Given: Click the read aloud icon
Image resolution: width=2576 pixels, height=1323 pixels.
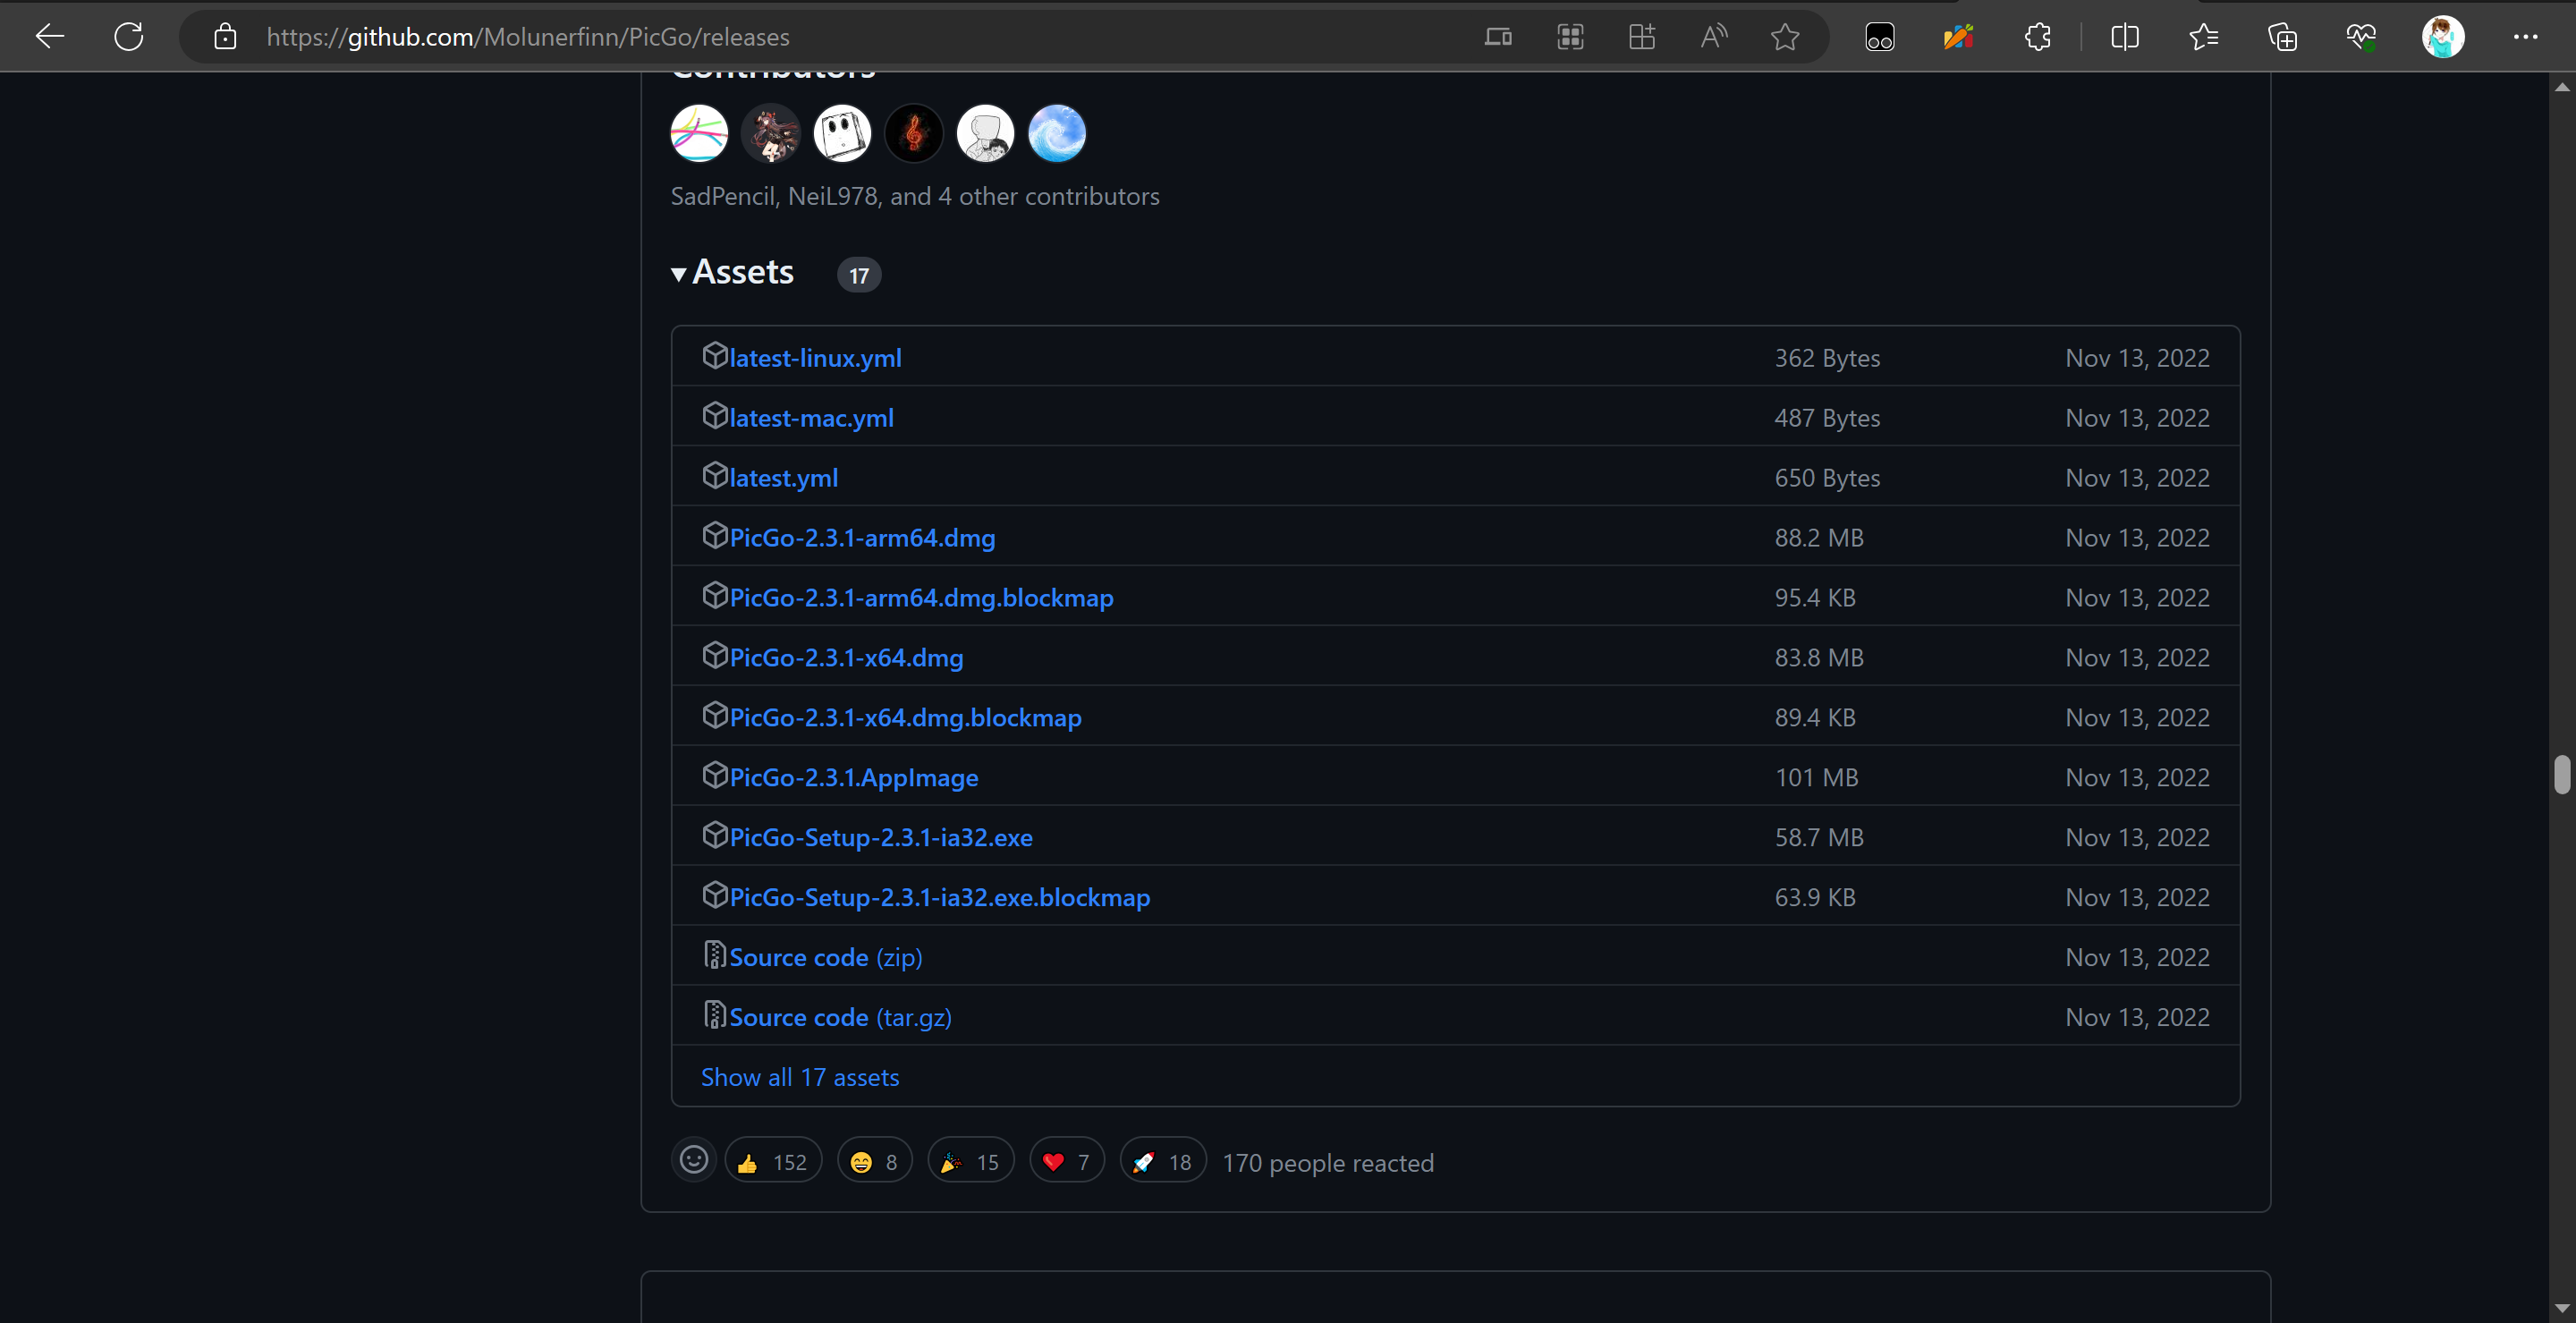Looking at the screenshot, I should [1713, 37].
